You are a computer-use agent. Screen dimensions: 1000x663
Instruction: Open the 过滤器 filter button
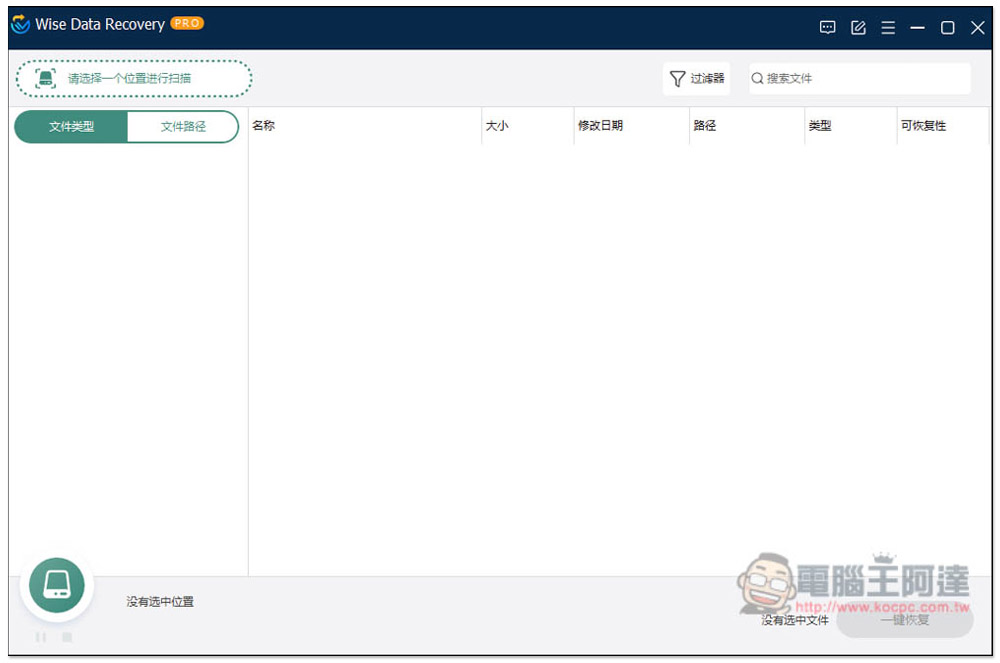[x=696, y=78]
